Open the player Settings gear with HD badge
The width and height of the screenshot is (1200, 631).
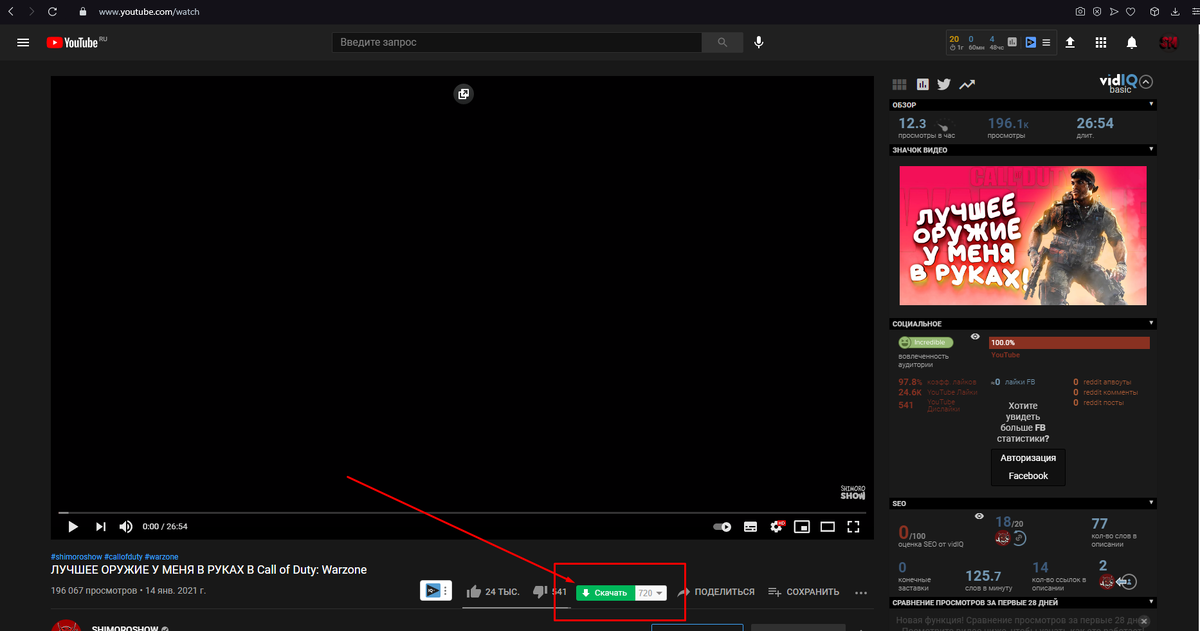[x=777, y=526]
